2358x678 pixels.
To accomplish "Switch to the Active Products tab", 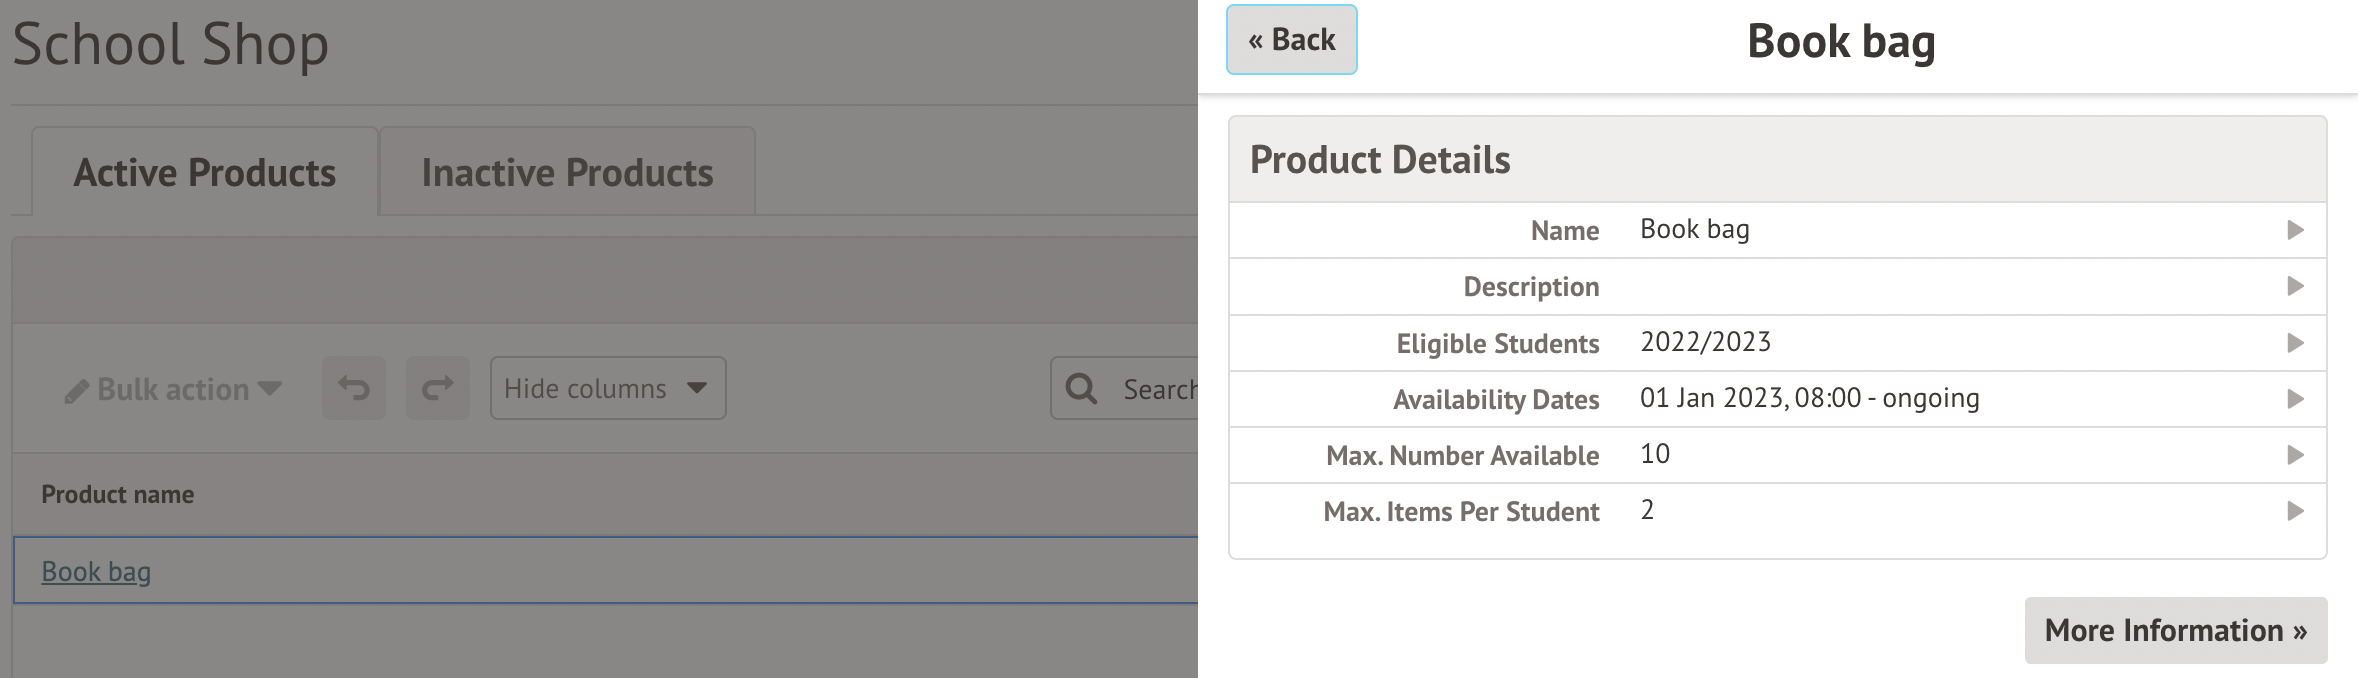I will (x=205, y=172).
